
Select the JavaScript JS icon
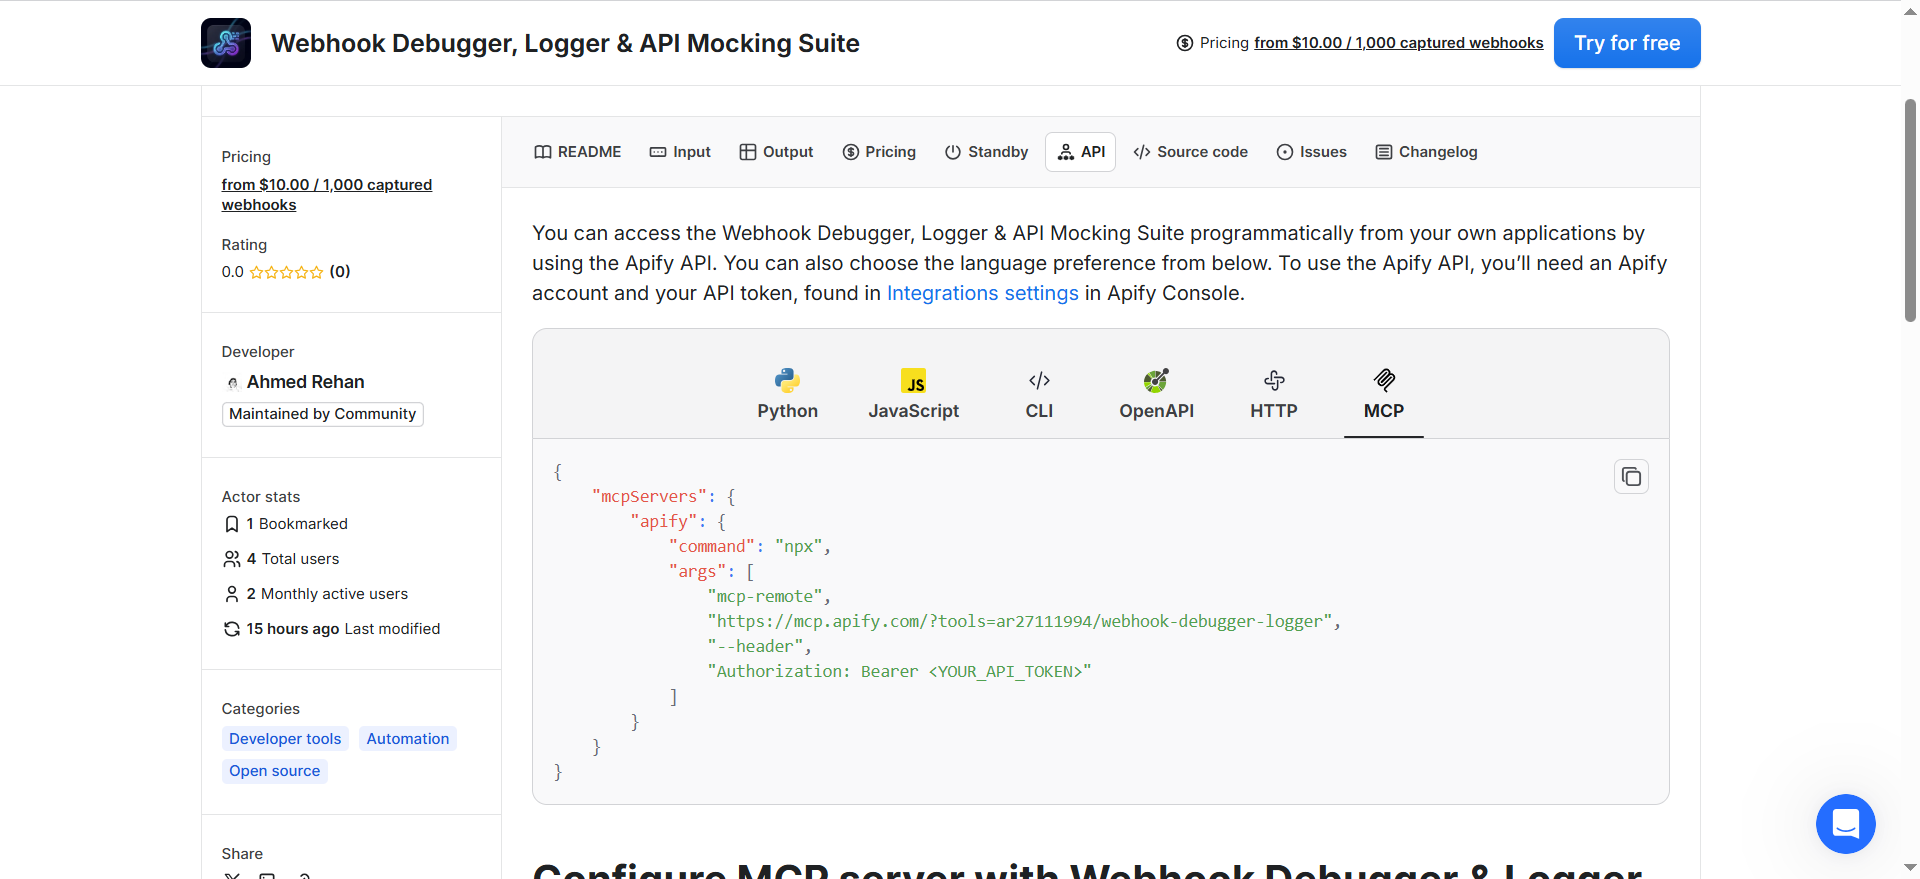[x=913, y=381]
